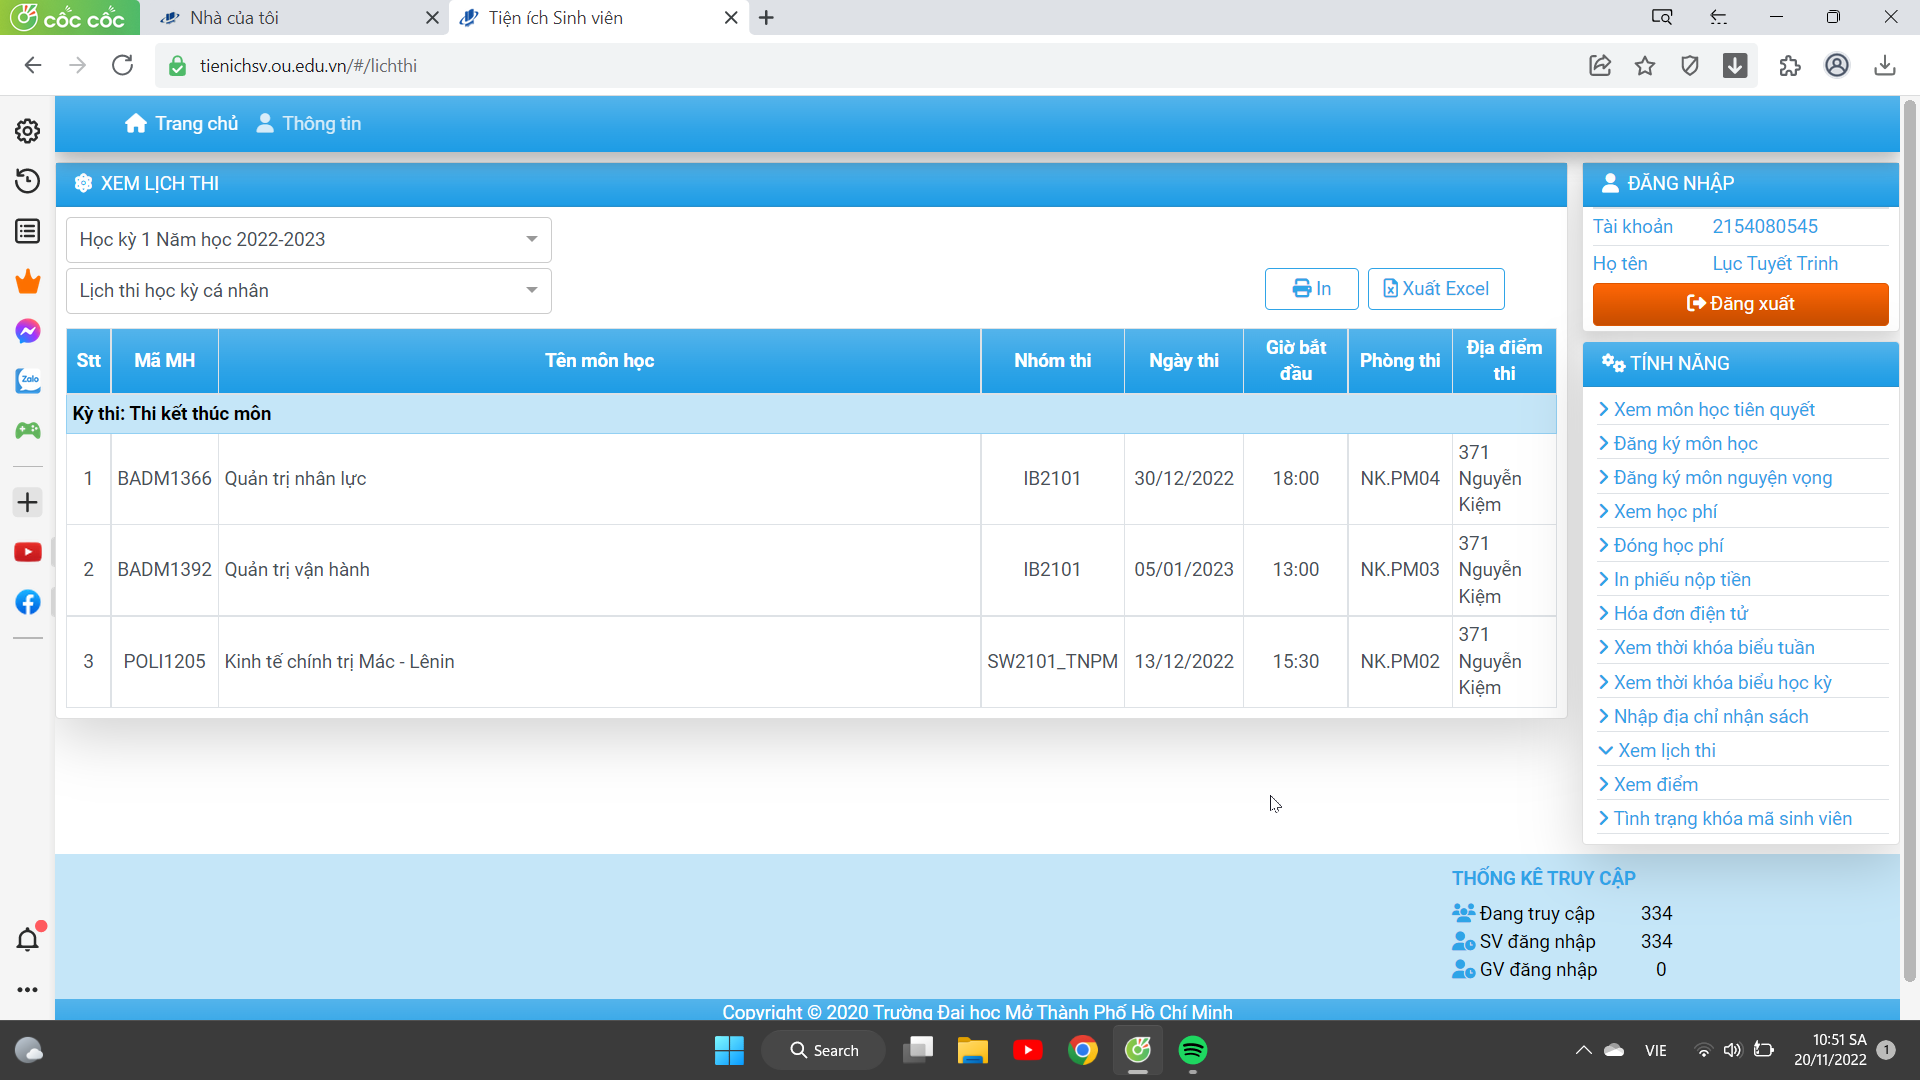
Task: Open Messenger from the sidebar
Action: point(27,331)
